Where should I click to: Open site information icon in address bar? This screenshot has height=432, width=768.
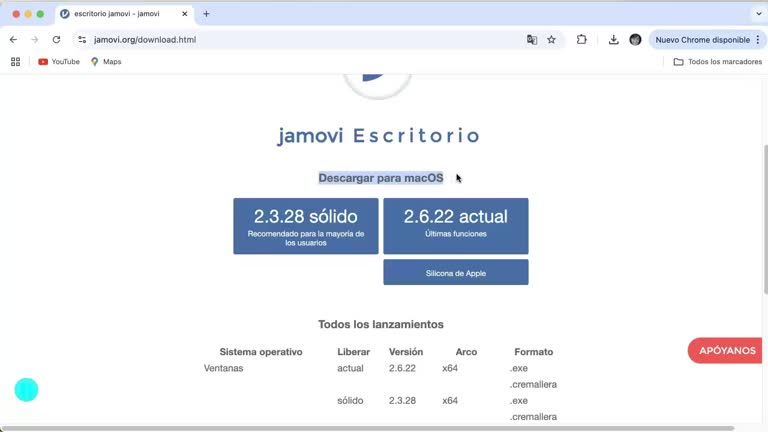point(82,40)
